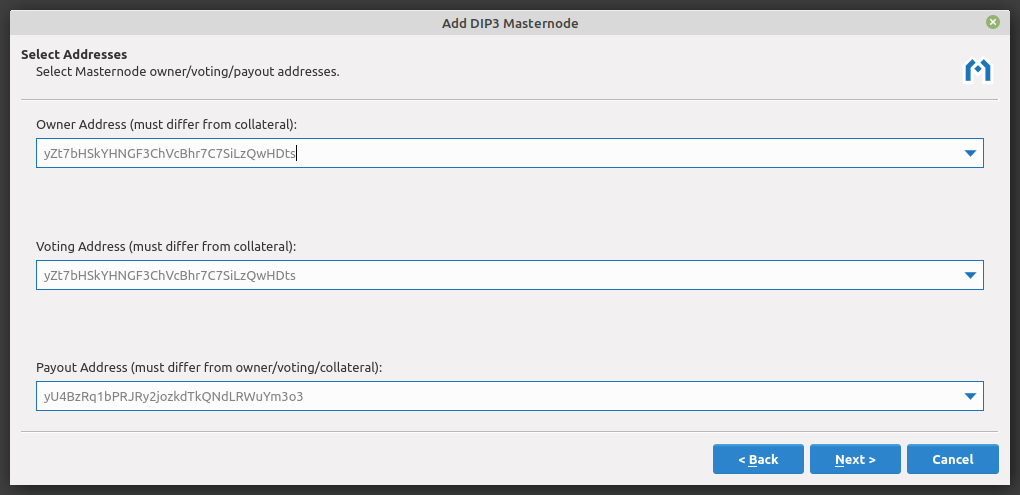Click the blank area between Owner and Voting sections

[509, 205]
